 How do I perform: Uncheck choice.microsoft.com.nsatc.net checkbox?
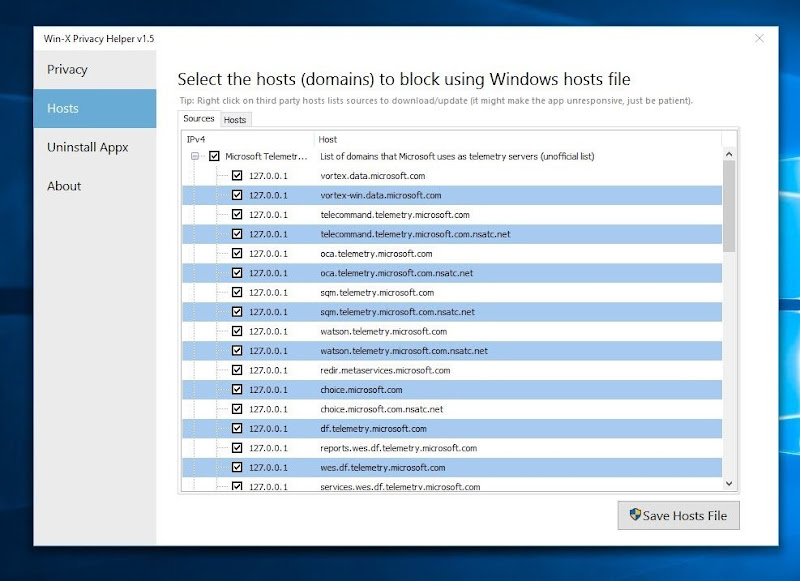tap(237, 409)
